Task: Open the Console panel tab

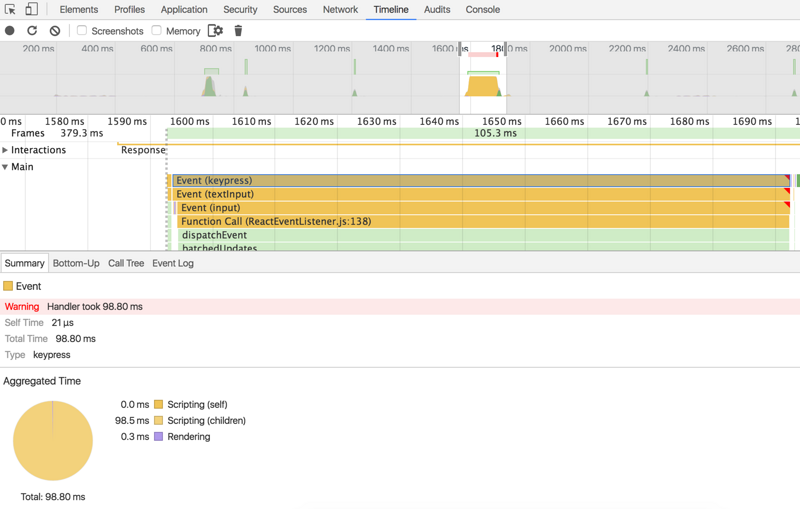Action: tap(483, 9)
